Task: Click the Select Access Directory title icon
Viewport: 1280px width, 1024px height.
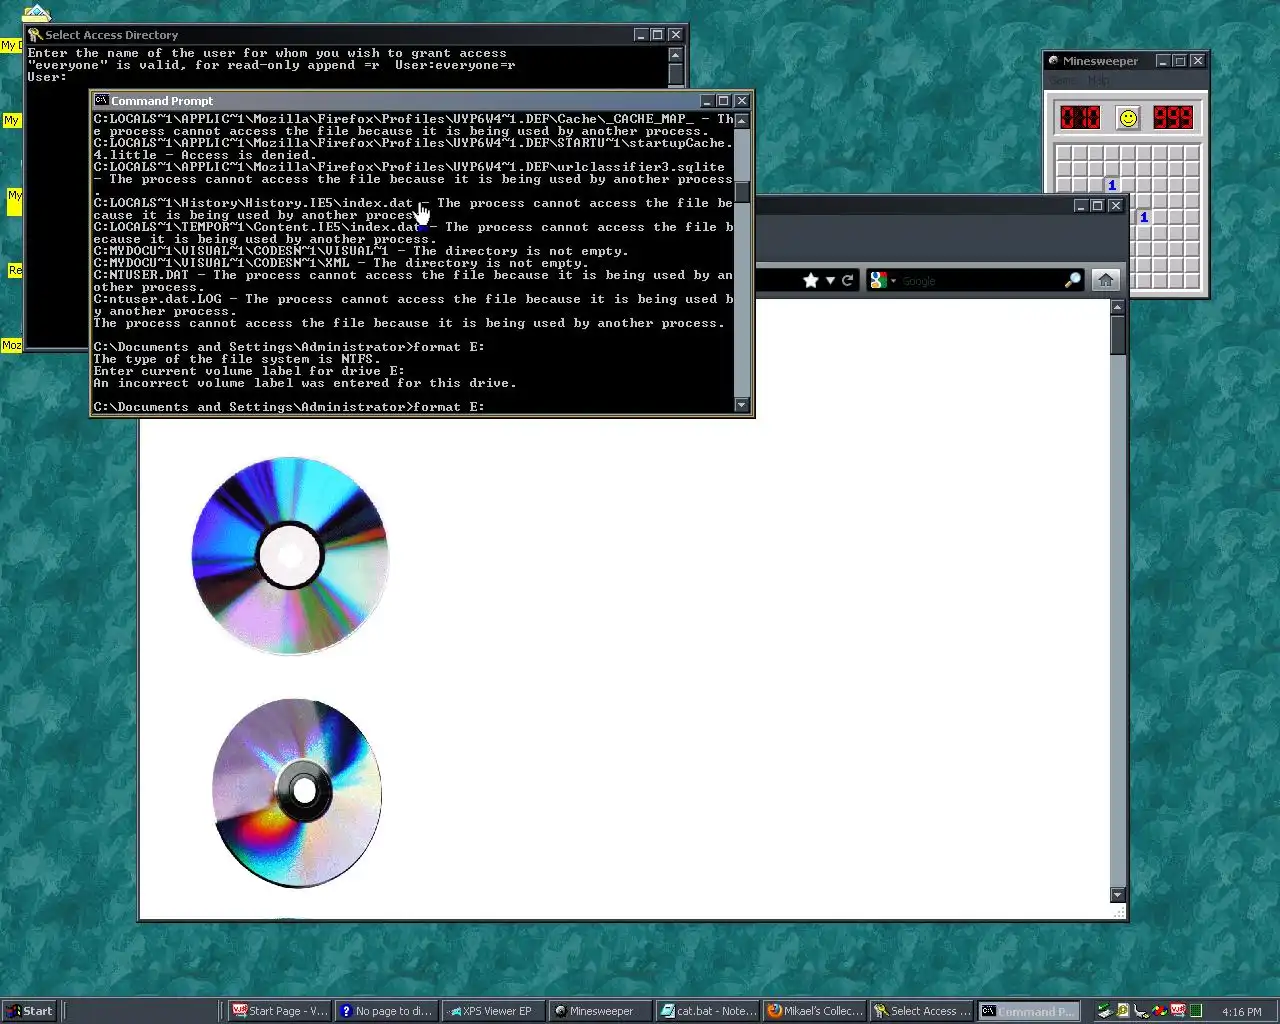Action: (x=35, y=35)
